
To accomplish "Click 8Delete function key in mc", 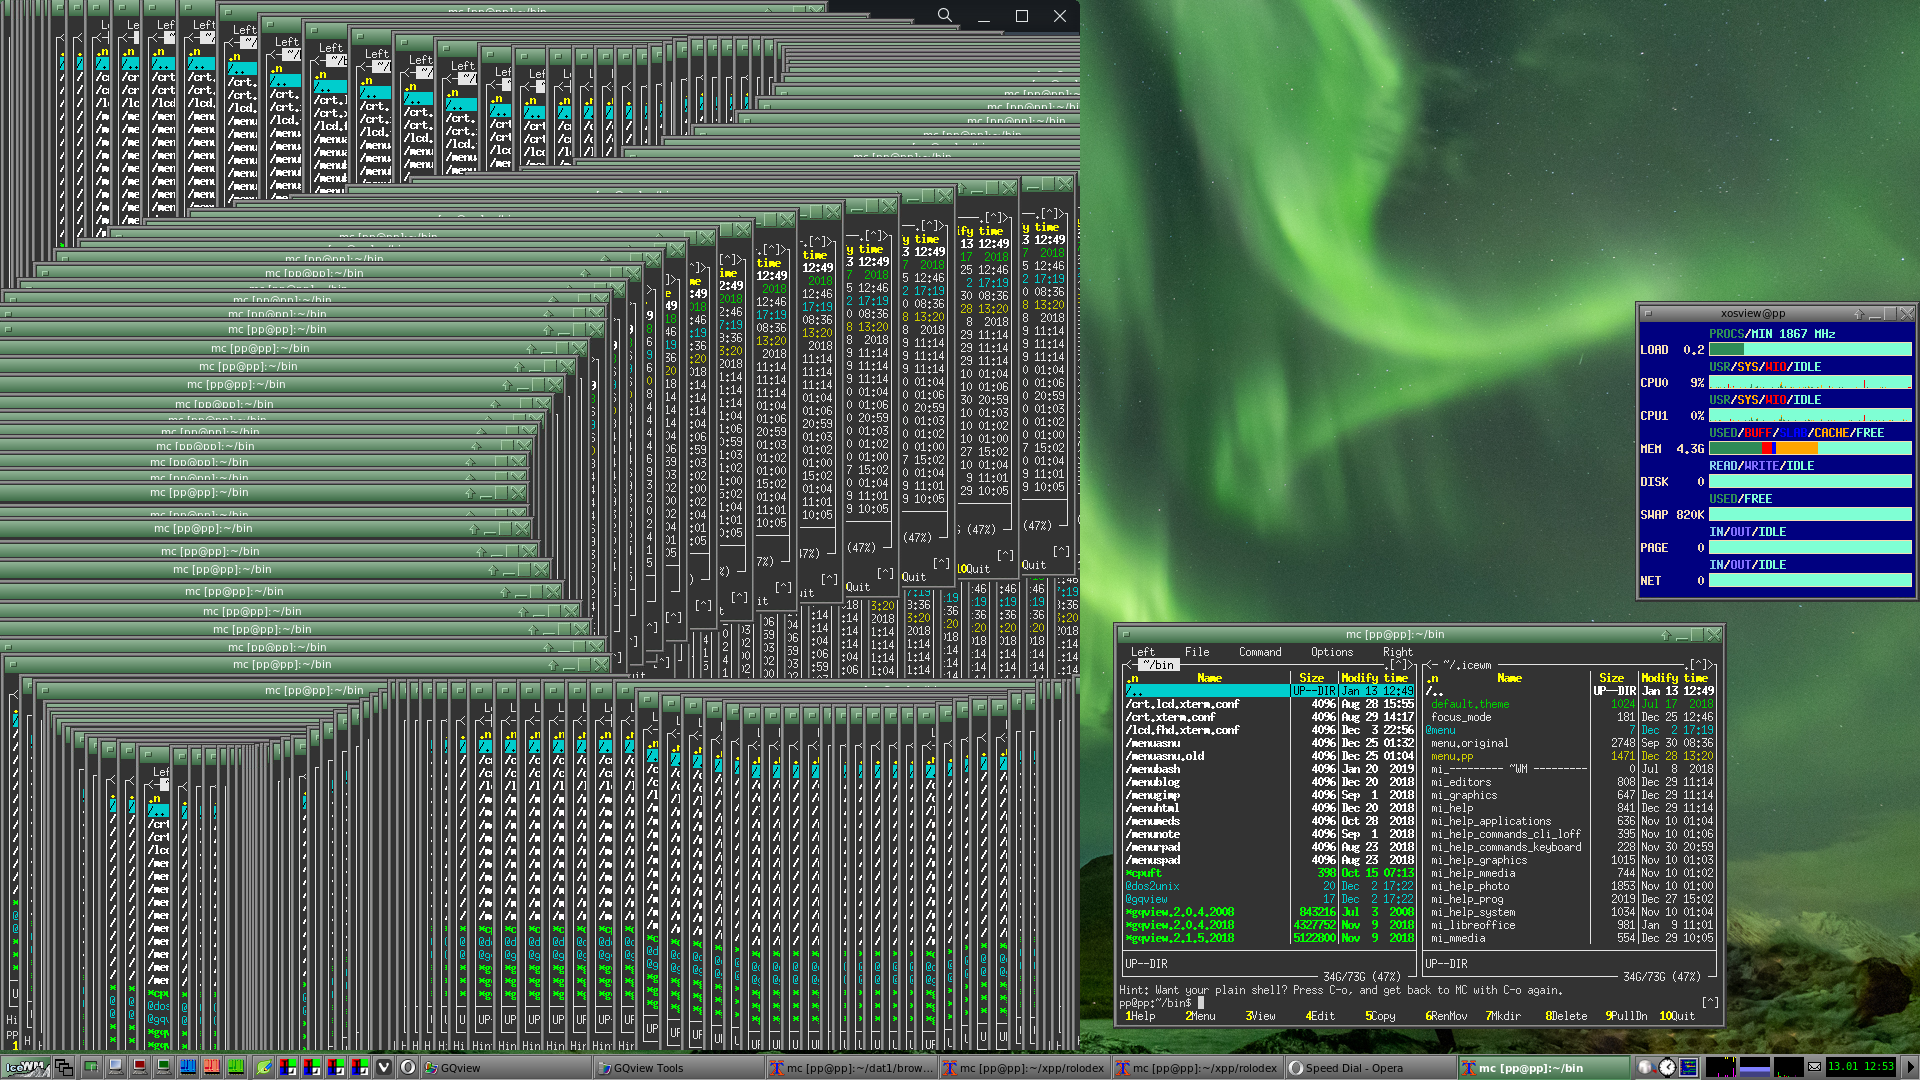I will (x=1566, y=1016).
